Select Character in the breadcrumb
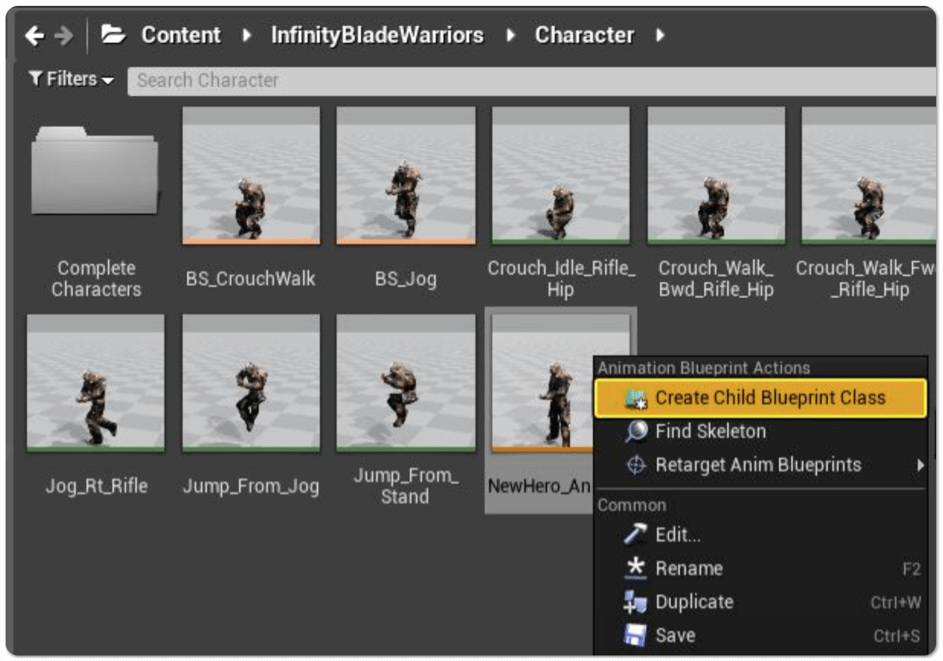The width and height of the screenshot is (943, 661). click(x=584, y=35)
